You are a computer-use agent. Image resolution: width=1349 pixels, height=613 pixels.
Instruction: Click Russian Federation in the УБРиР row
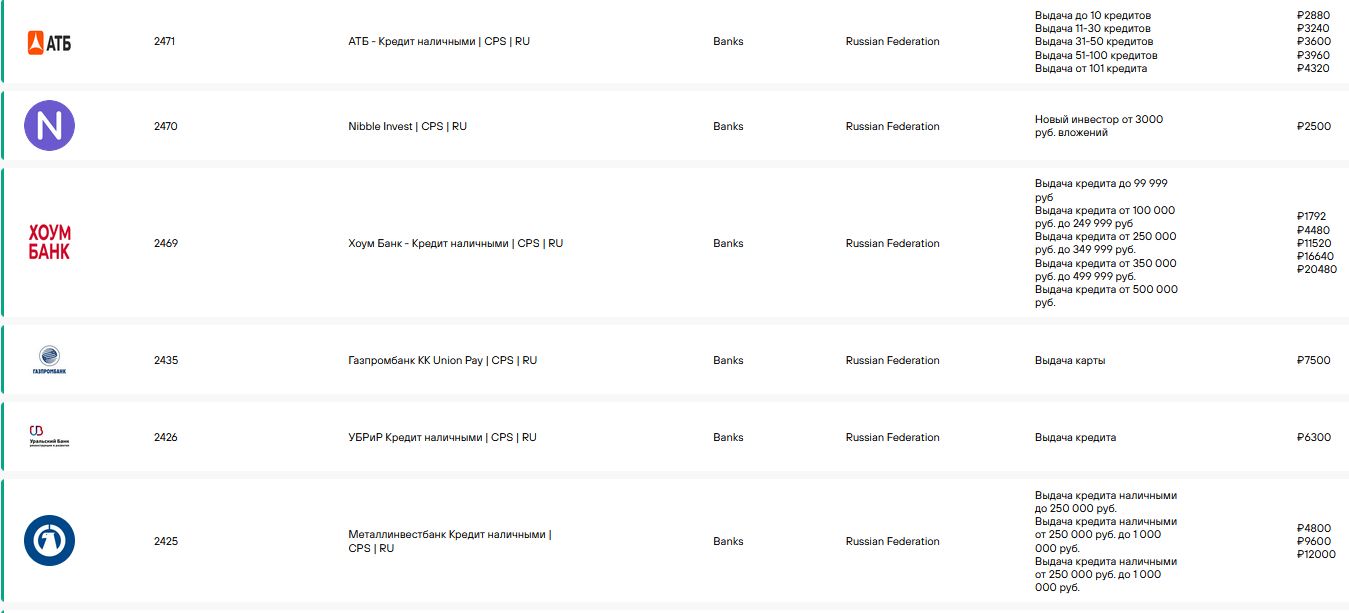tap(892, 438)
